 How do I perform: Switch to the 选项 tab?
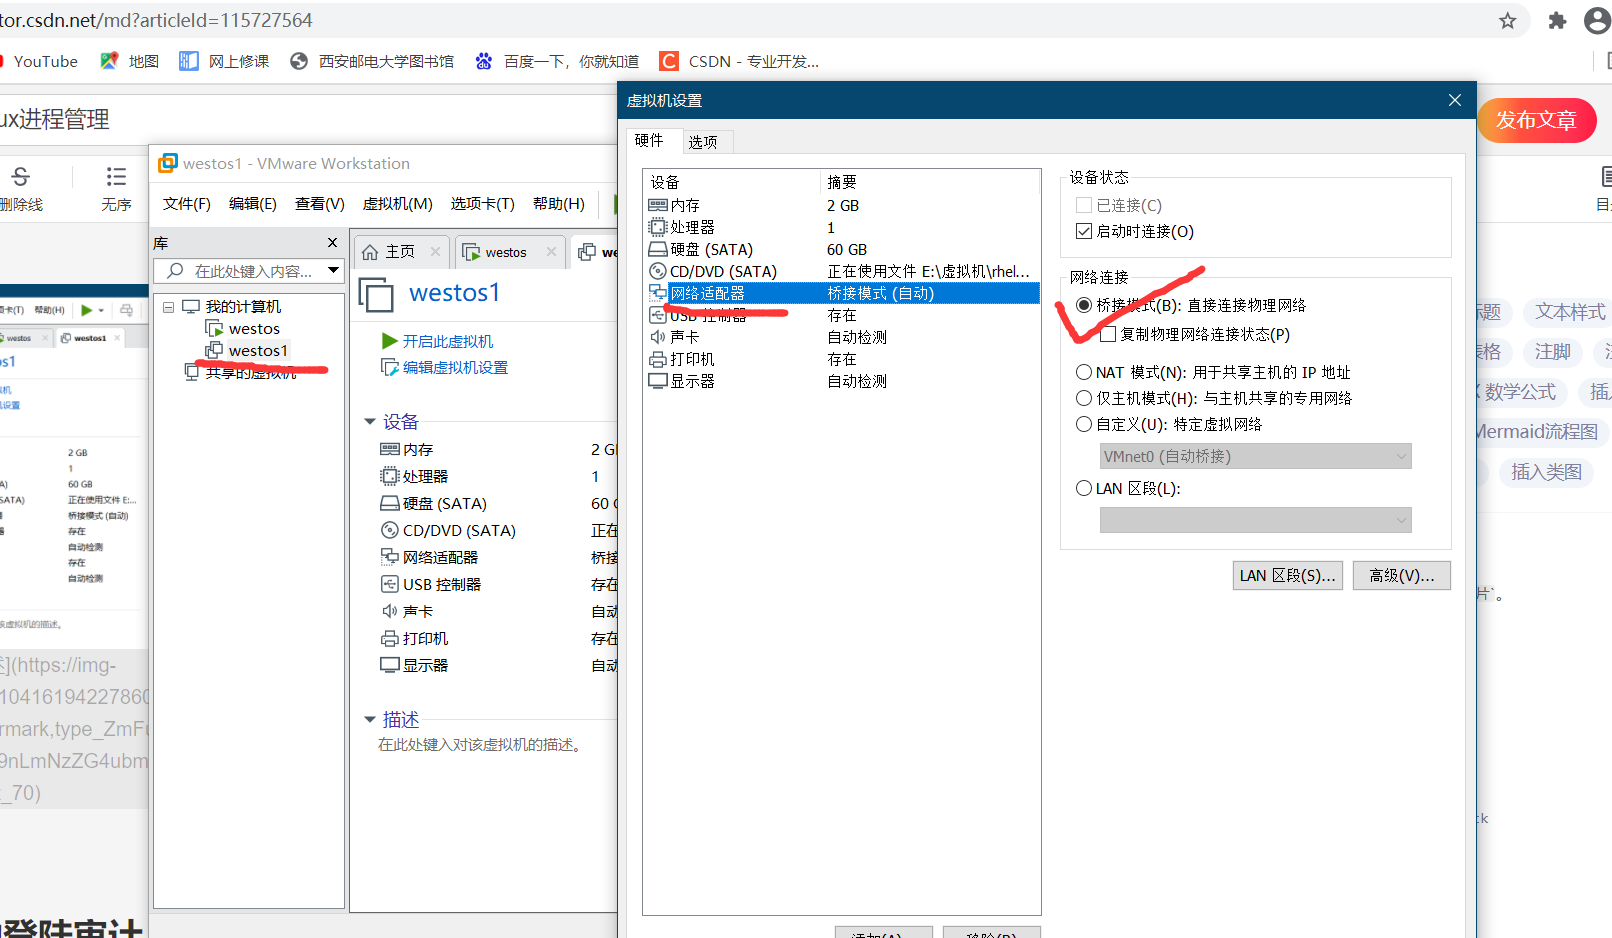coord(706,141)
